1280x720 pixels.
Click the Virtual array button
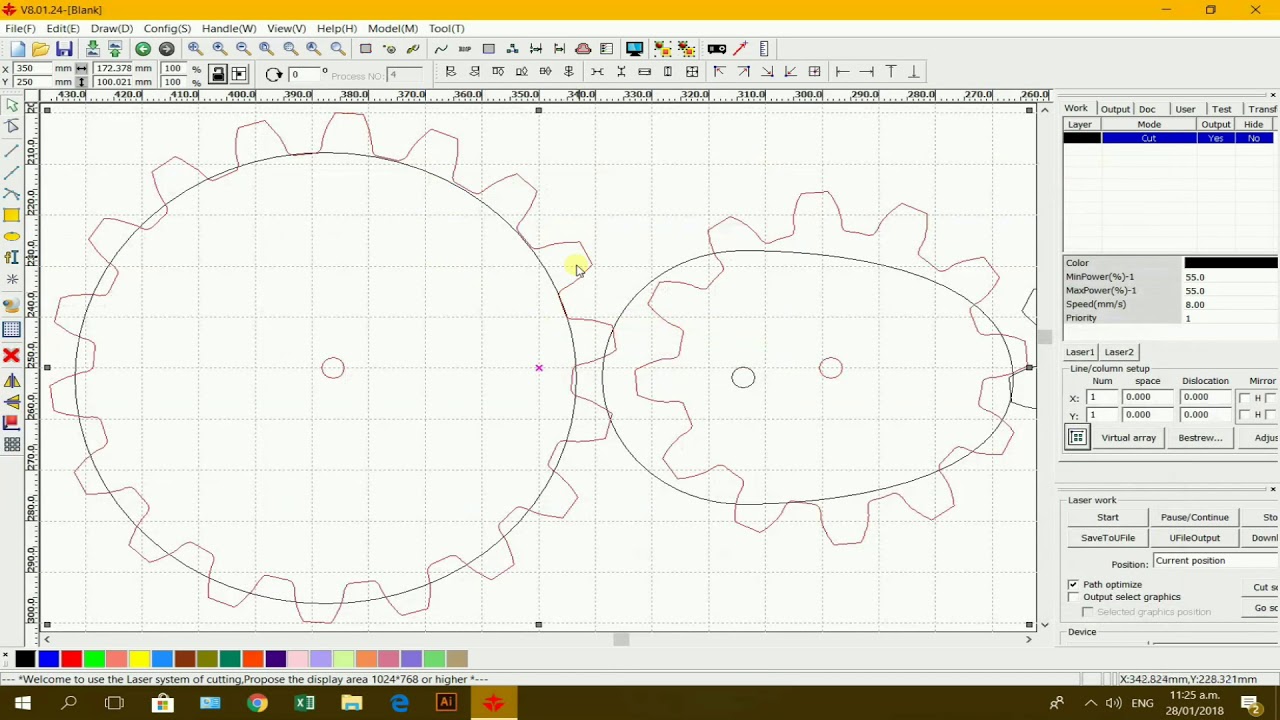[x=1128, y=438]
